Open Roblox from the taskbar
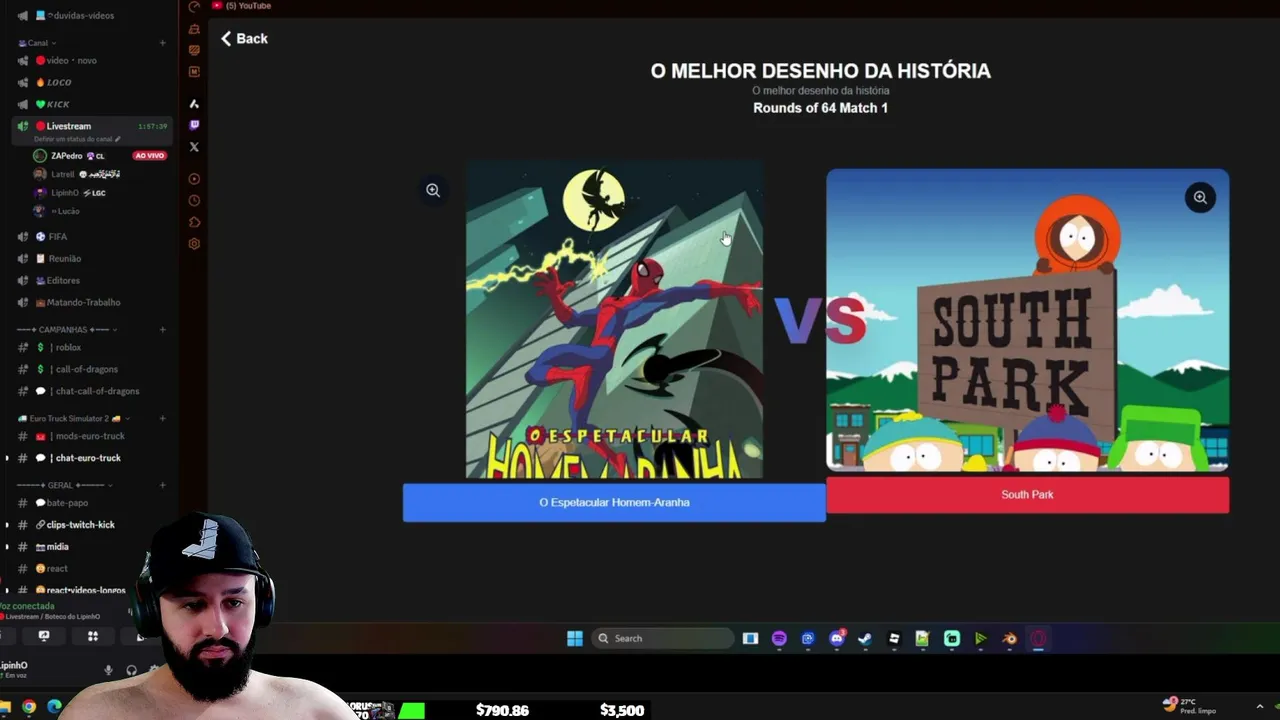The height and width of the screenshot is (720, 1280). pyautogui.click(x=894, y=639)
